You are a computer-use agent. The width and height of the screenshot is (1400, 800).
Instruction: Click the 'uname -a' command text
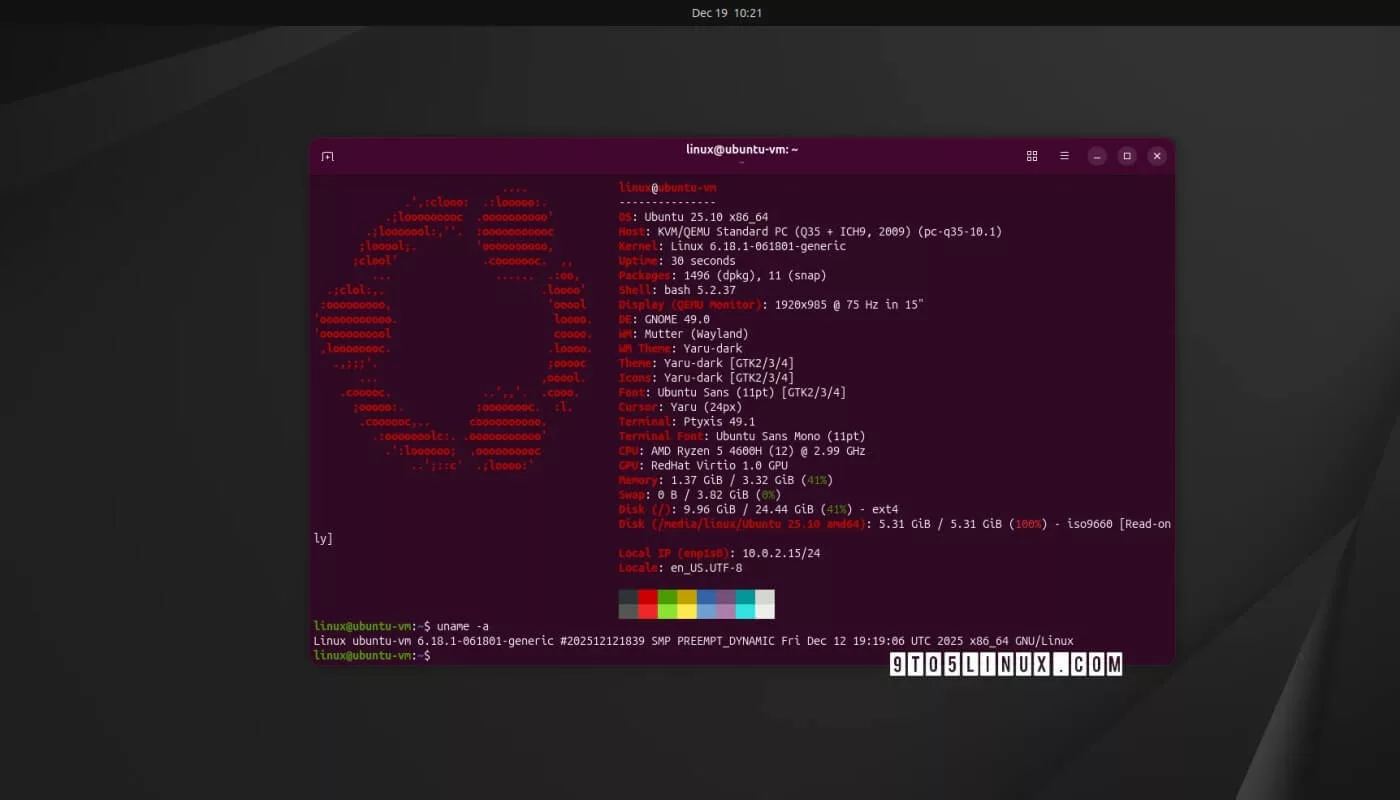click(x=462, y=626)
